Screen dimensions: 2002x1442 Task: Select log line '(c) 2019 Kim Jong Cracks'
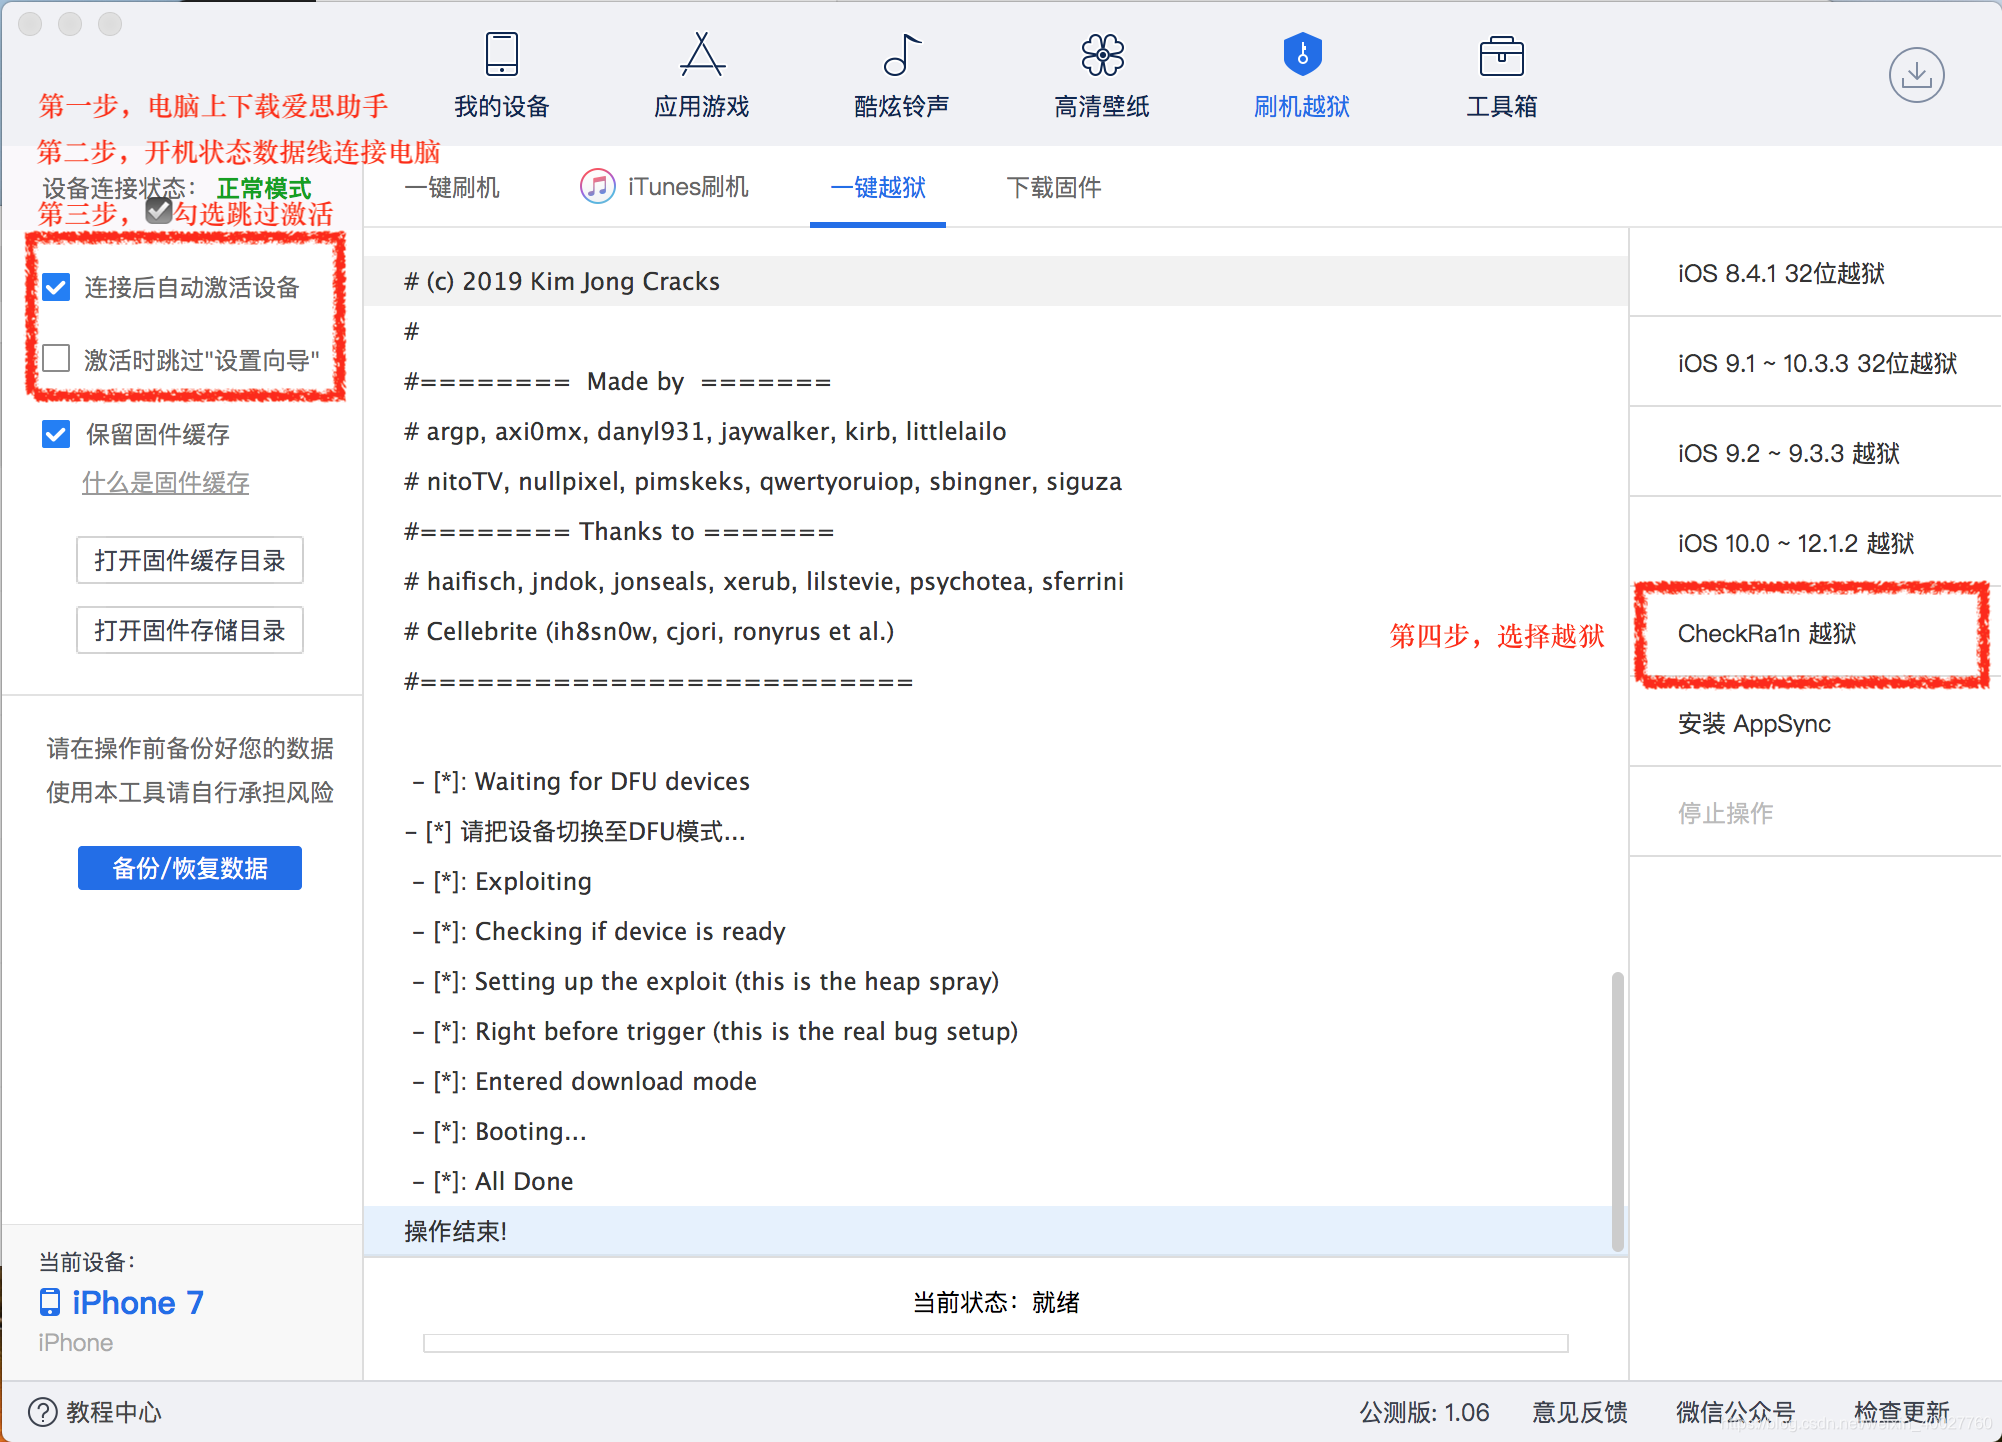tap(996, 281)
